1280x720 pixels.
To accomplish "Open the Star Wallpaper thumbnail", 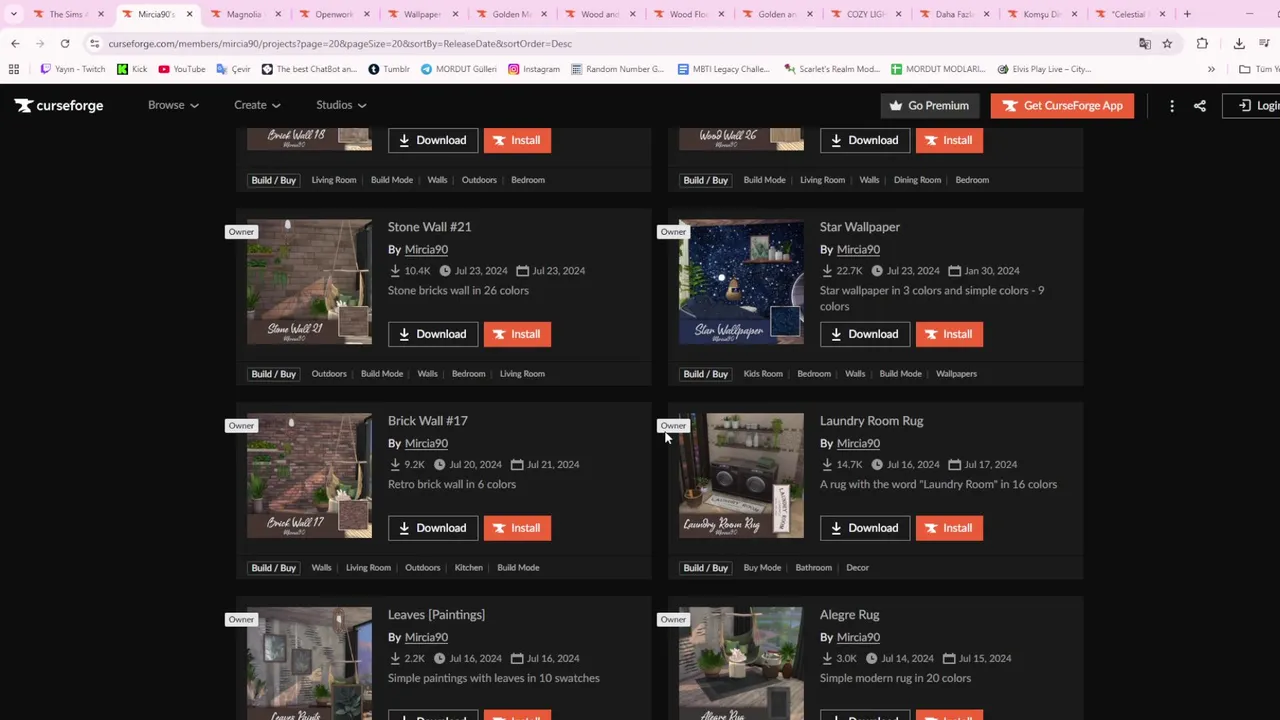I will 741,282.
